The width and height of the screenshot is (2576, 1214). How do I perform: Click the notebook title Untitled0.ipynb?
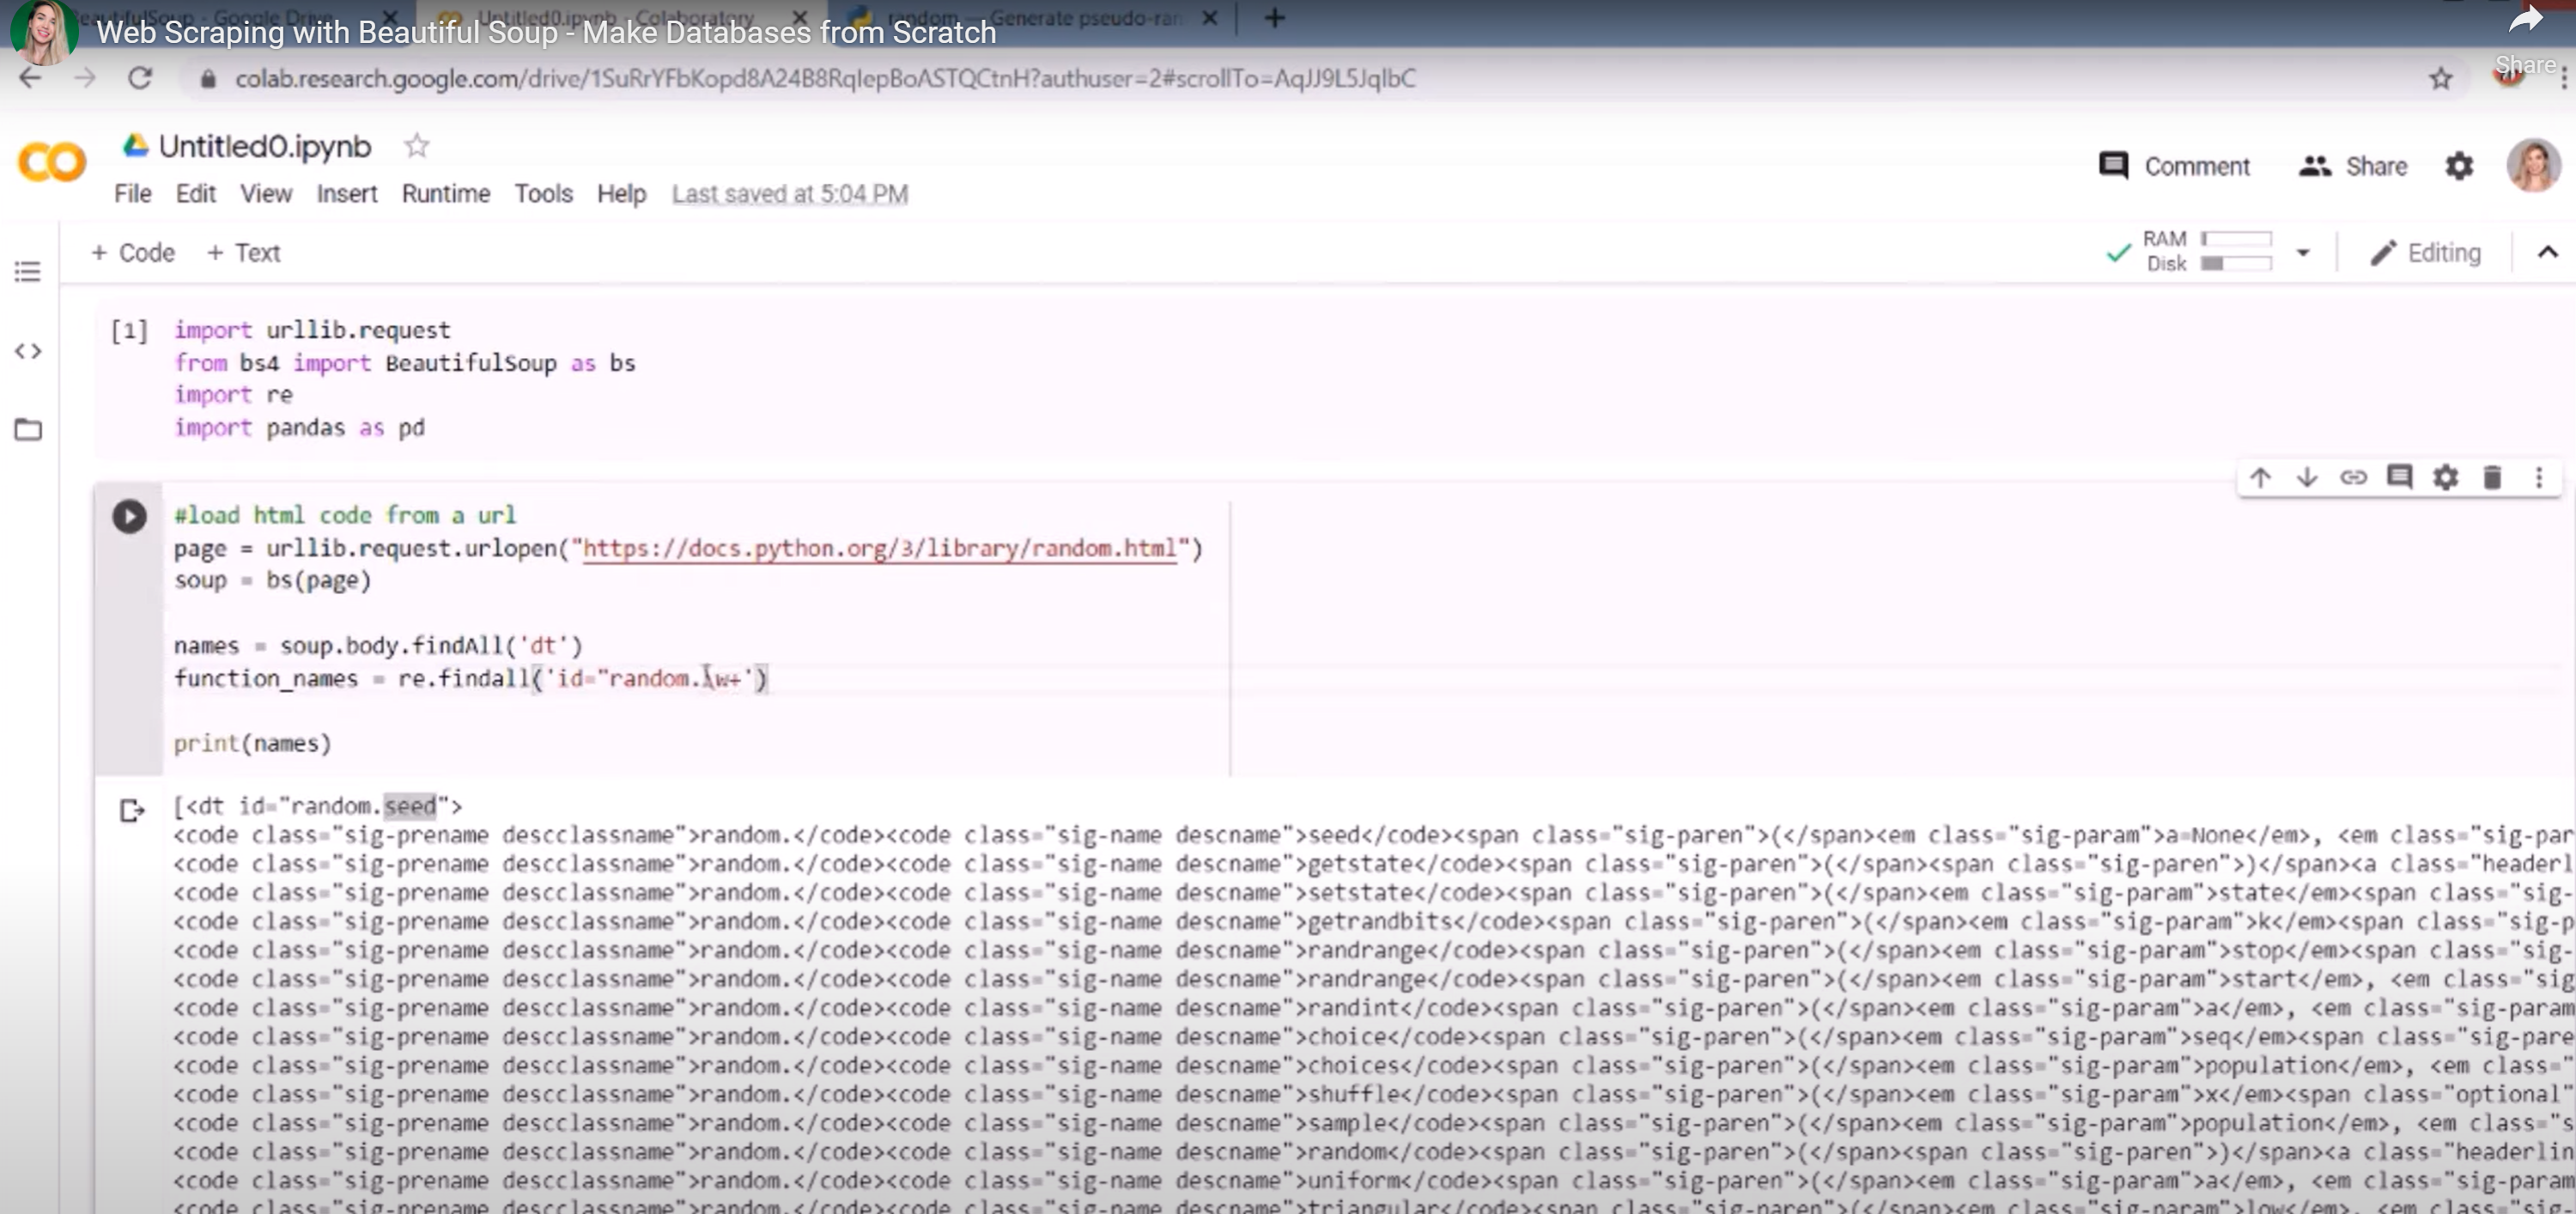click(x=265, y=146)
